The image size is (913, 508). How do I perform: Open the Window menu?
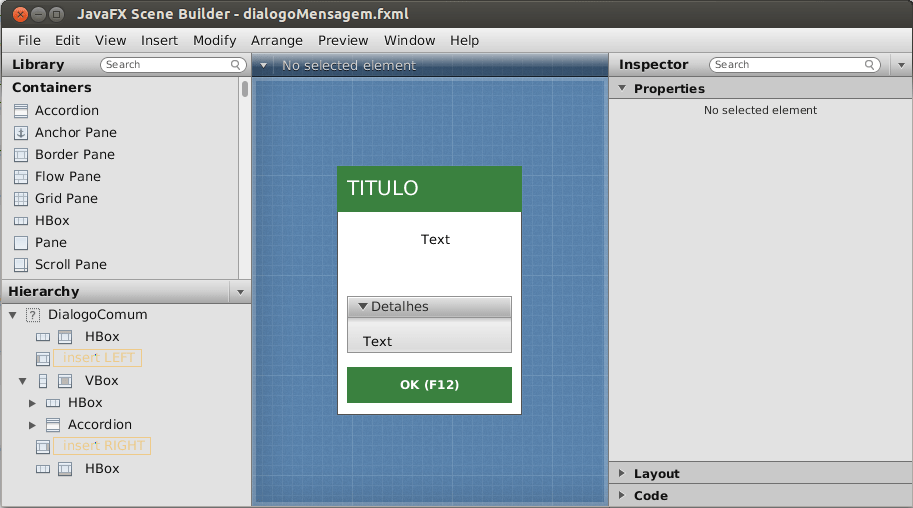point(409,40)
